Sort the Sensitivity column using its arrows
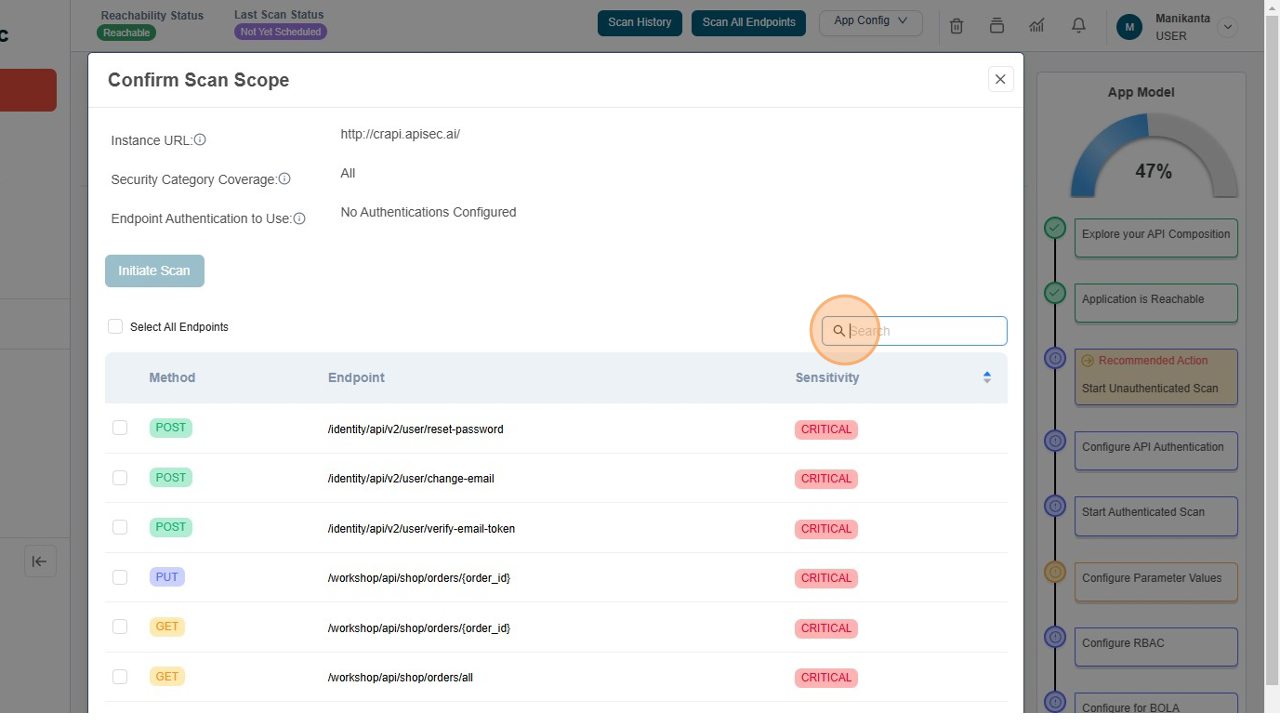The height and width of the screenshot is (720, 1280). [x=987, y=377]
